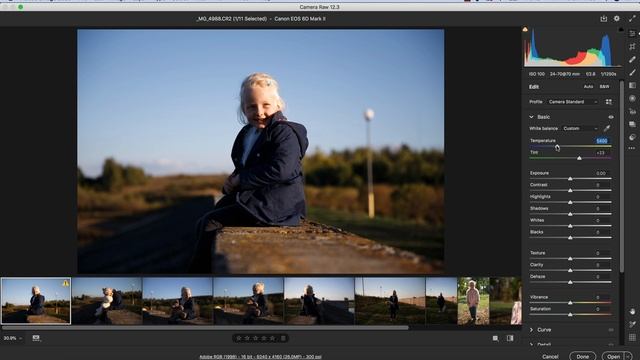The width and height of the screenshot is (640, 360).
Task: Select the Hand tool
Action: 632,311
